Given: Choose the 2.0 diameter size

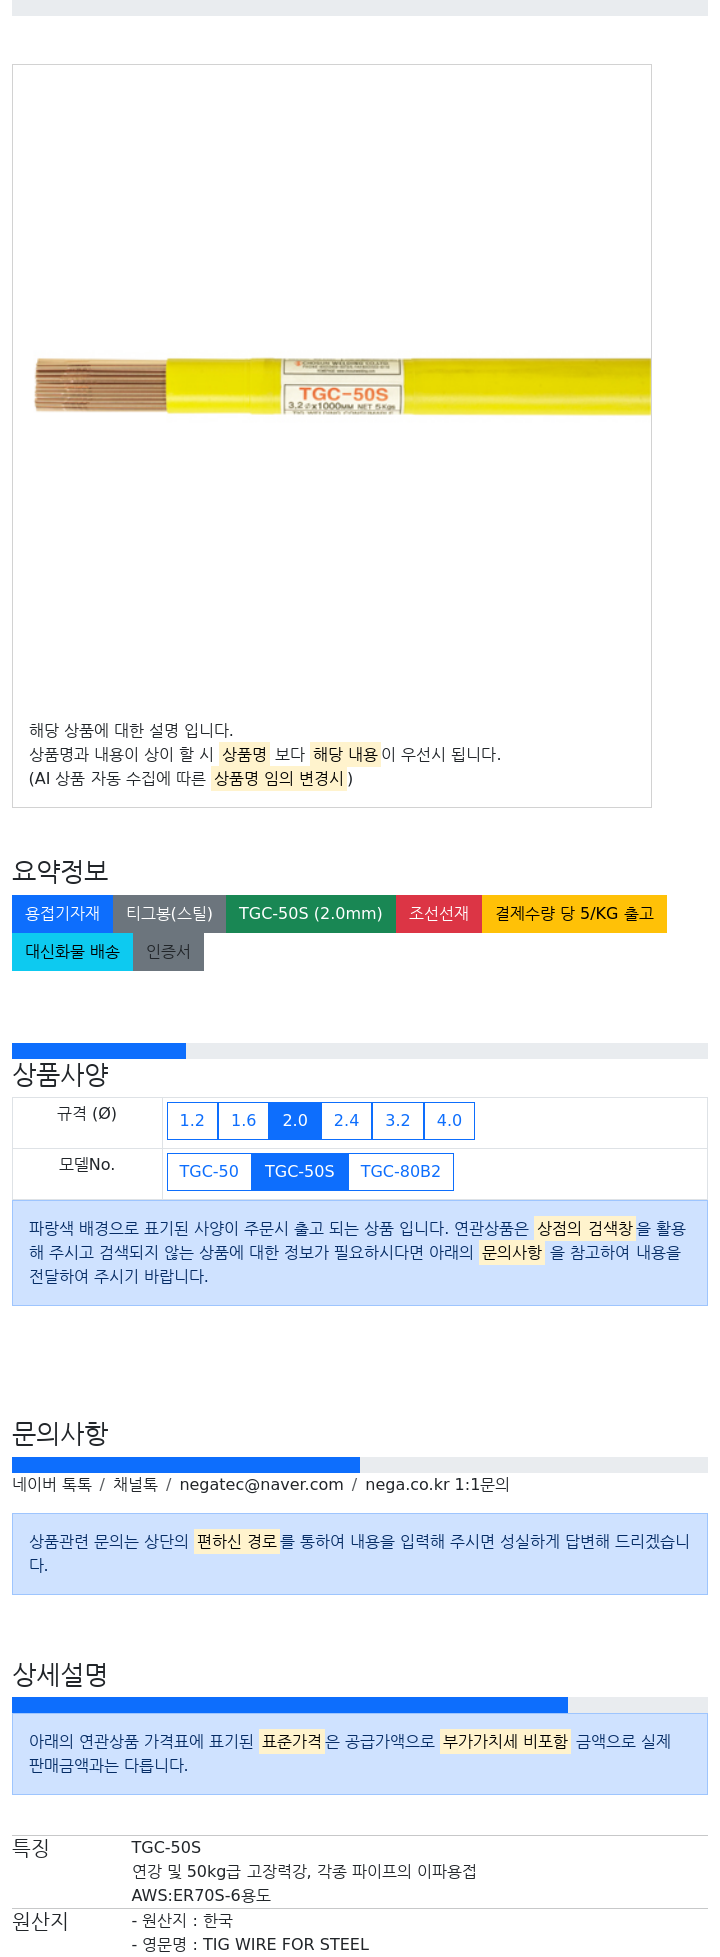Looking at the screenshot, I should (x=295, y=1120).
